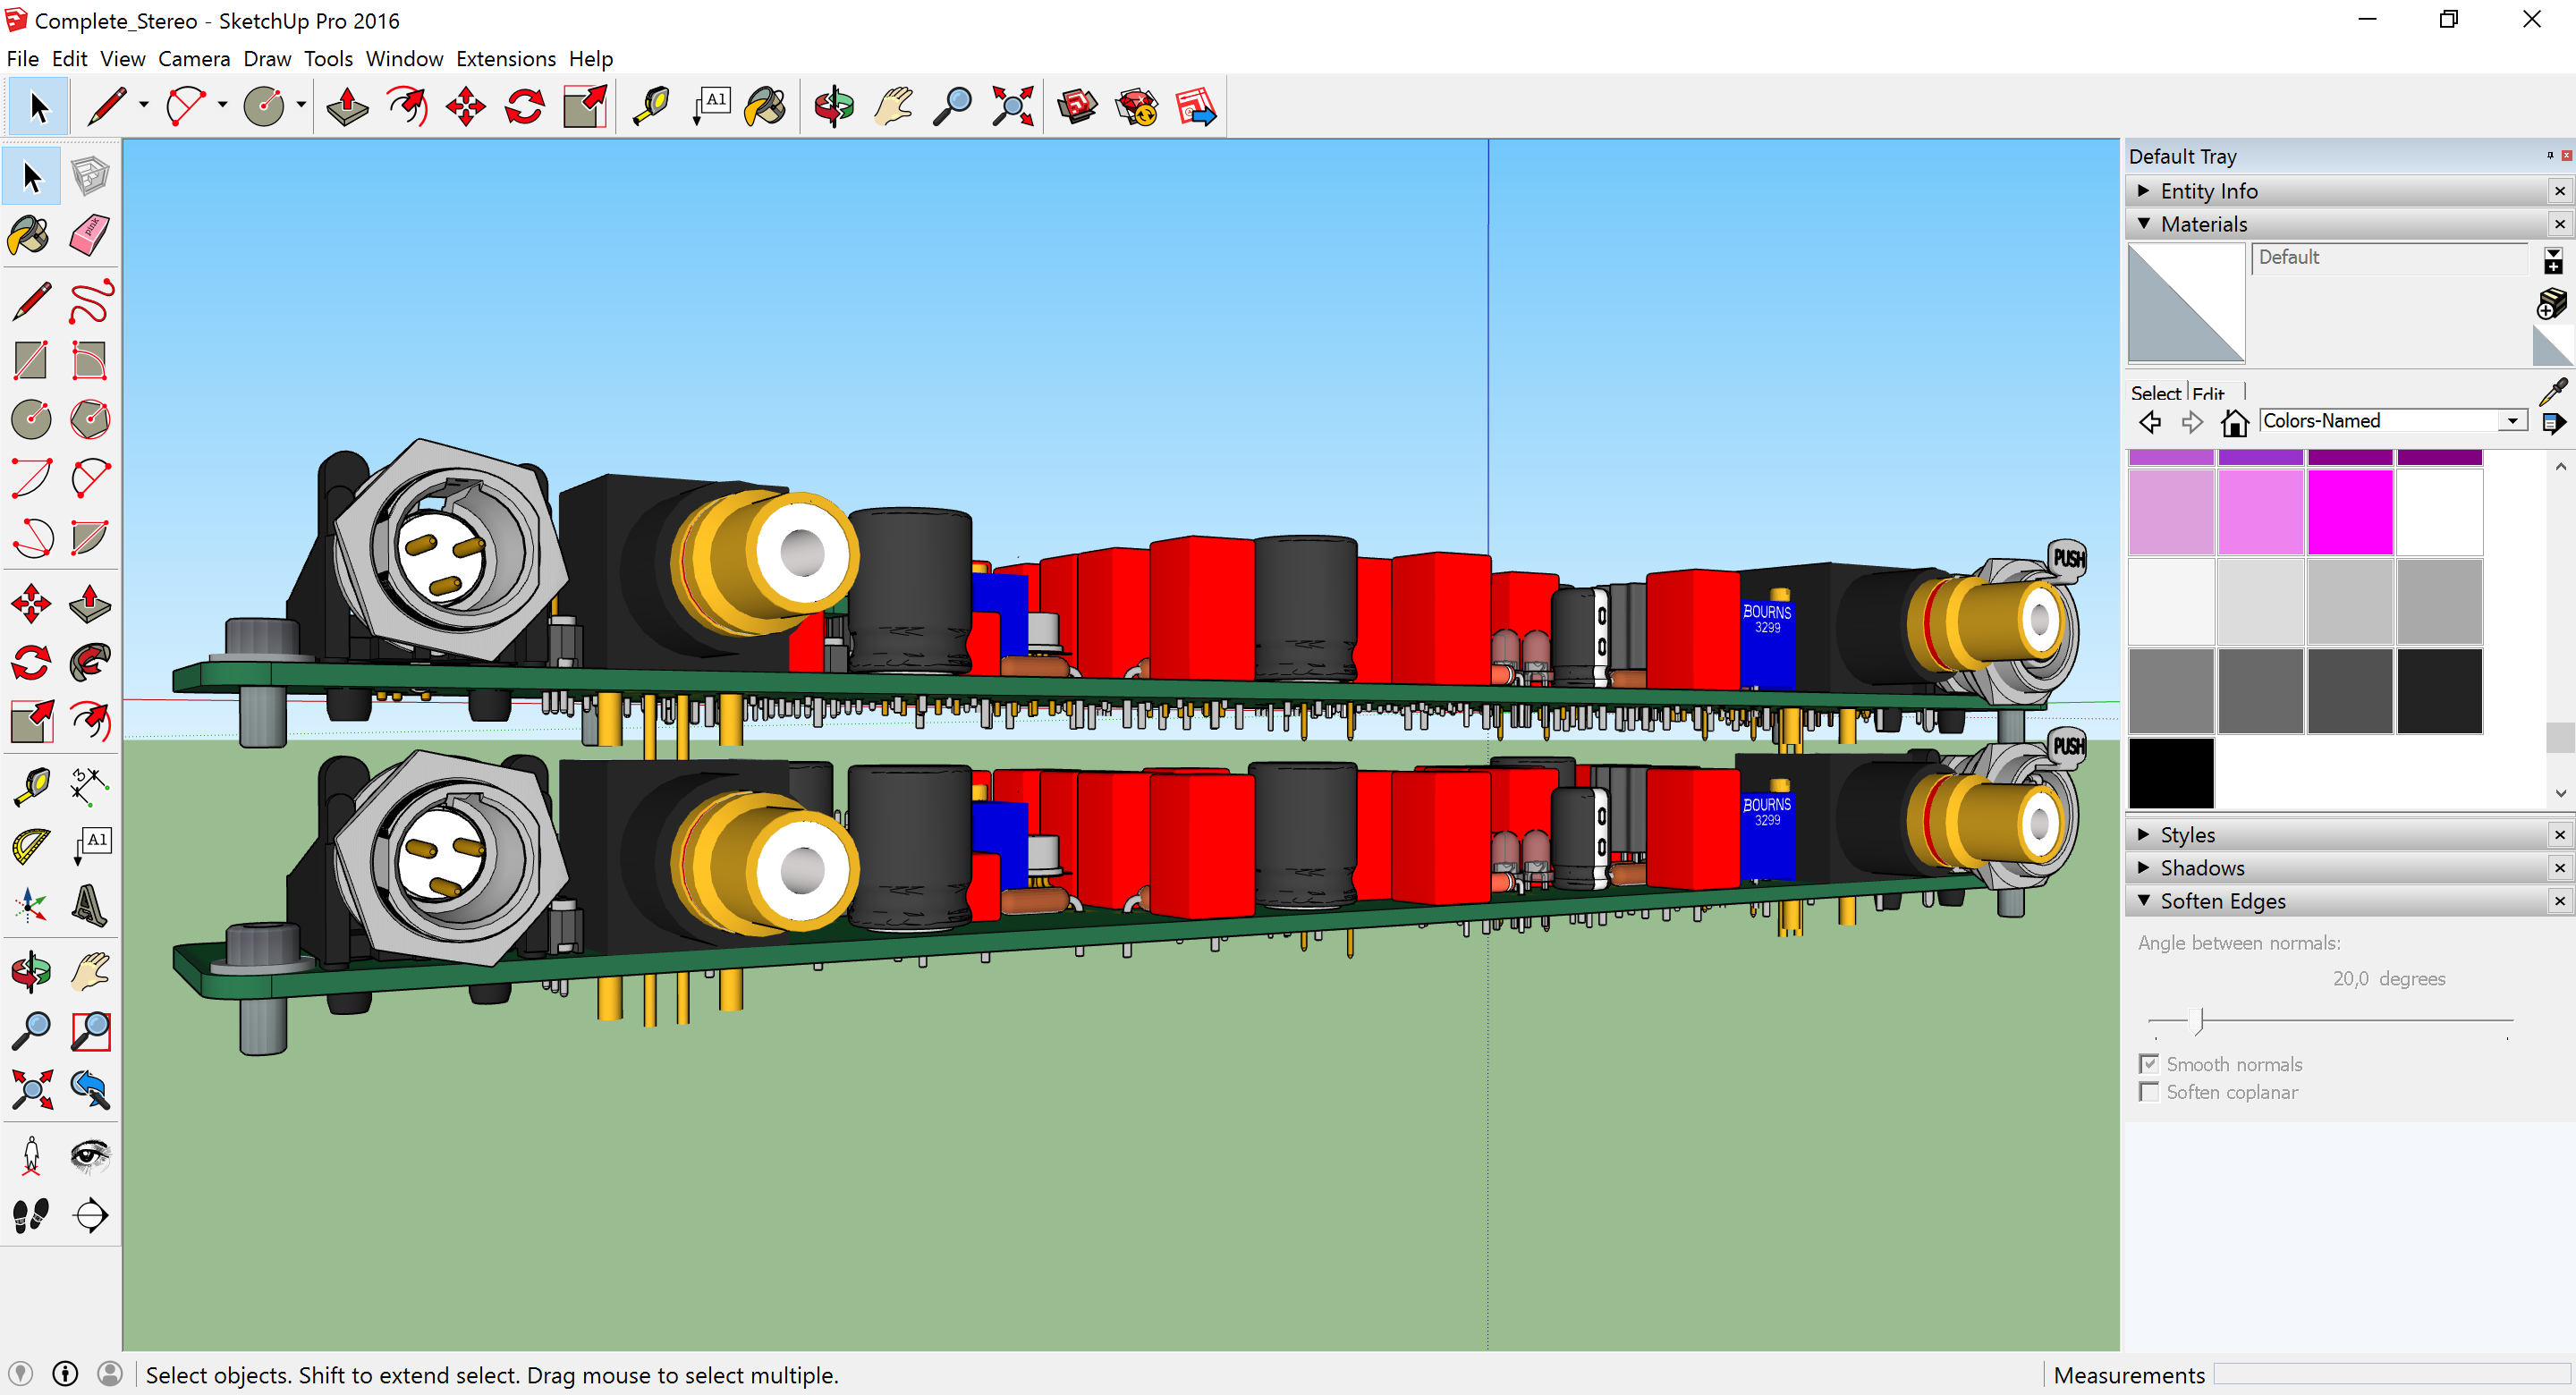Select the Section Plane tool
Image resolution: width=2576 pixels, height=1395 pixels.
[x=90, y=1215]
